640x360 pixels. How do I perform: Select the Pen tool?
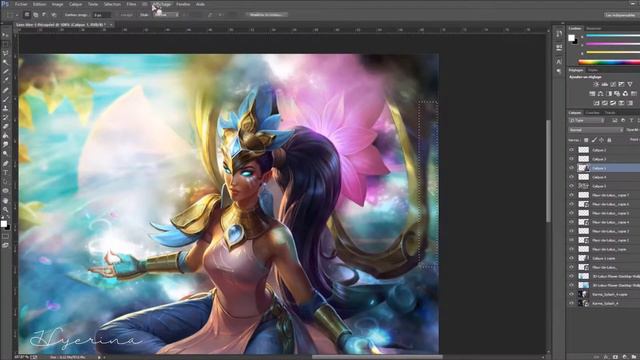(x=5, y=163)
